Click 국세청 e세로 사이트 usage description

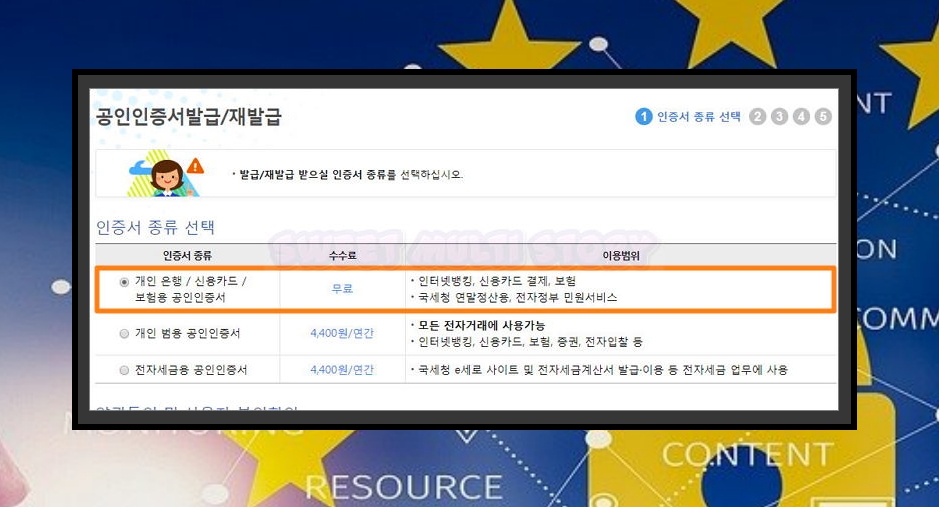(x=602, y=370)
